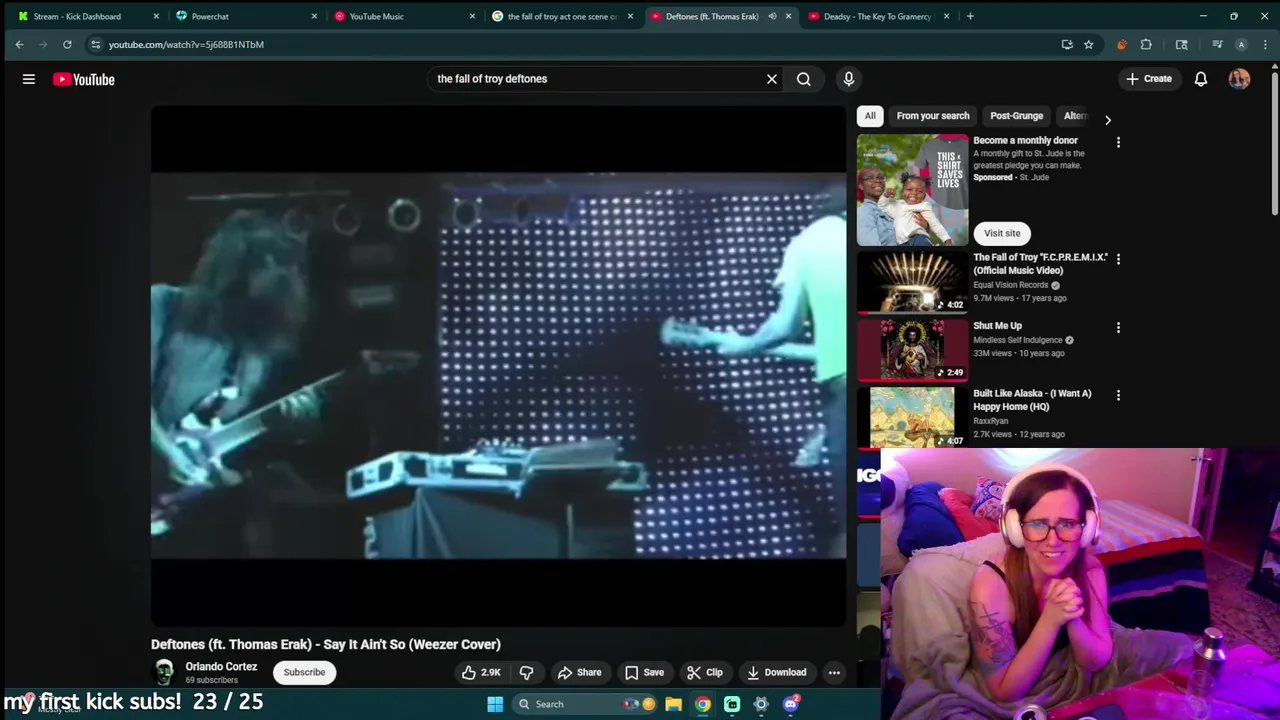The height and width of the screenshot is (720, 1280).
Task: Switch to the Deadsy - The Key To Gramercy tab
Action: (877, 16)
